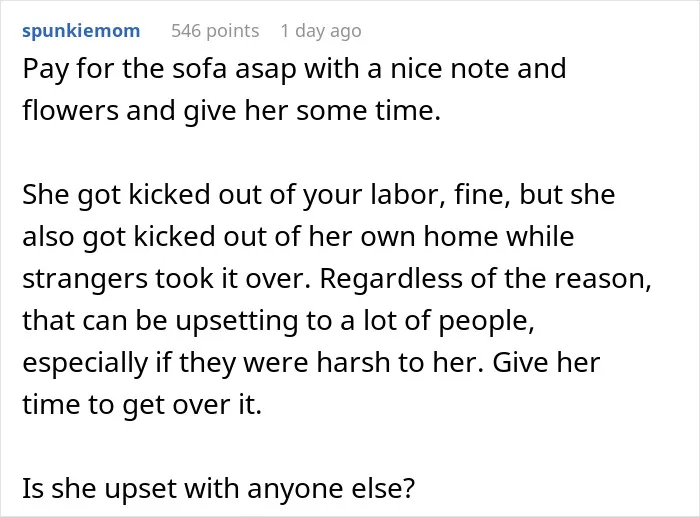Click the line starting 'Pay for the sofa'
700x517 pixels.
[294, 69]
